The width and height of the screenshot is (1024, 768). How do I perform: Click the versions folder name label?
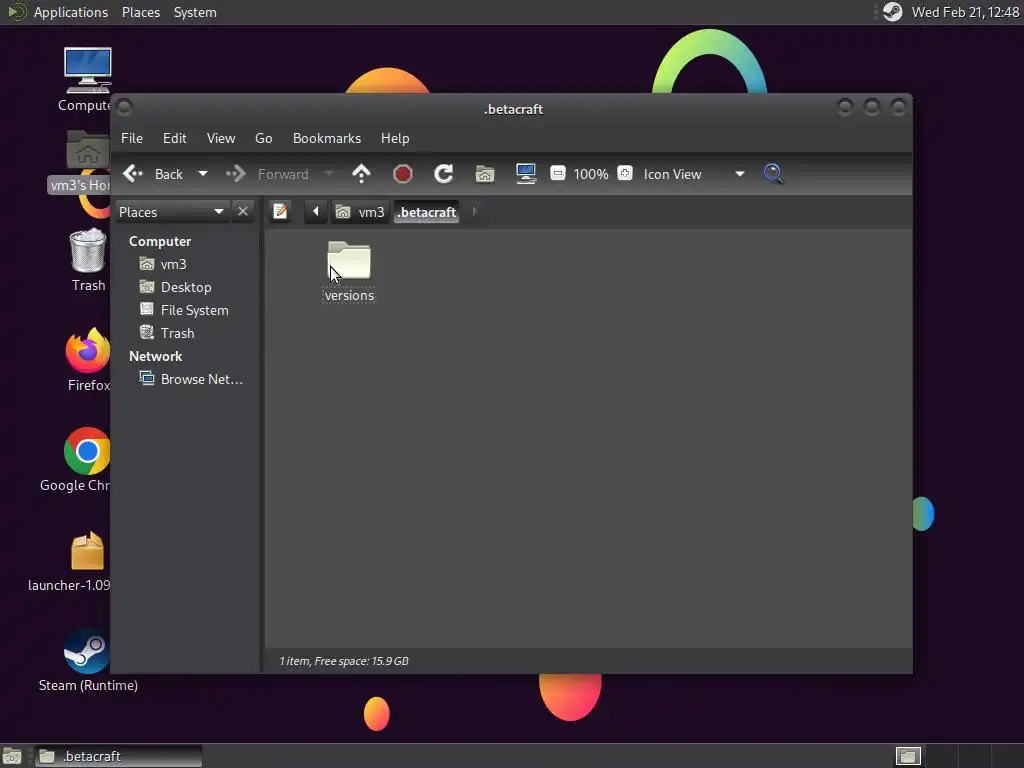point(349,295)
